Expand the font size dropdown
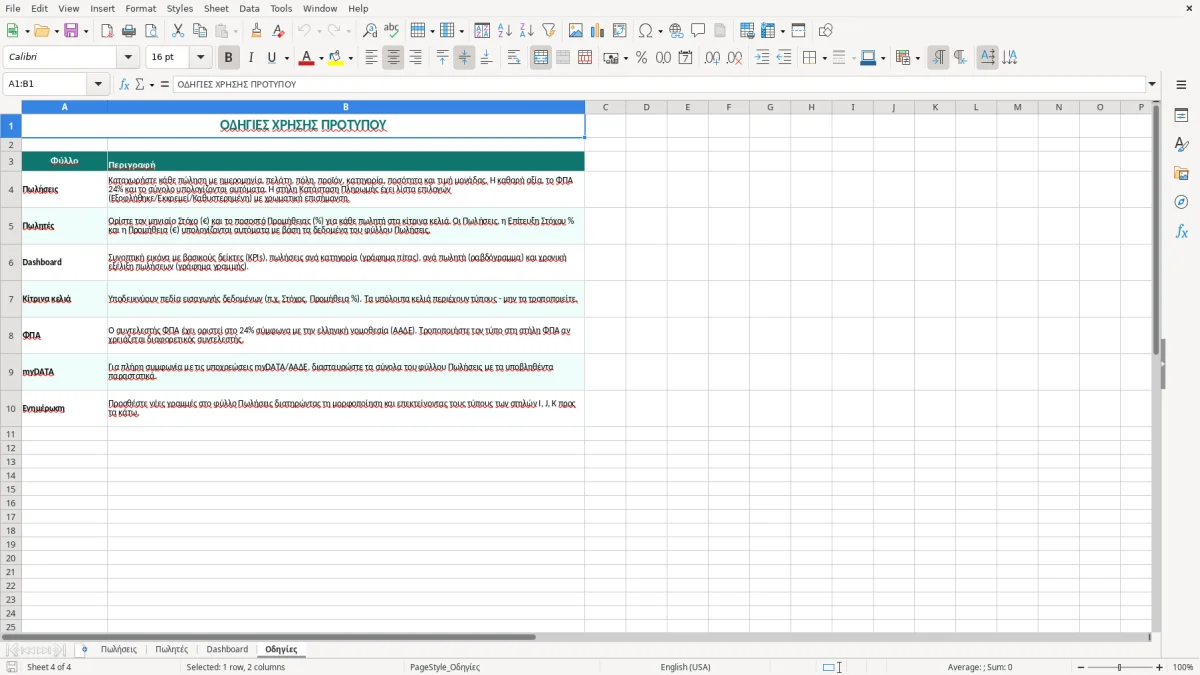Viewport: 1200px width, 675px height. pos(201,58)
